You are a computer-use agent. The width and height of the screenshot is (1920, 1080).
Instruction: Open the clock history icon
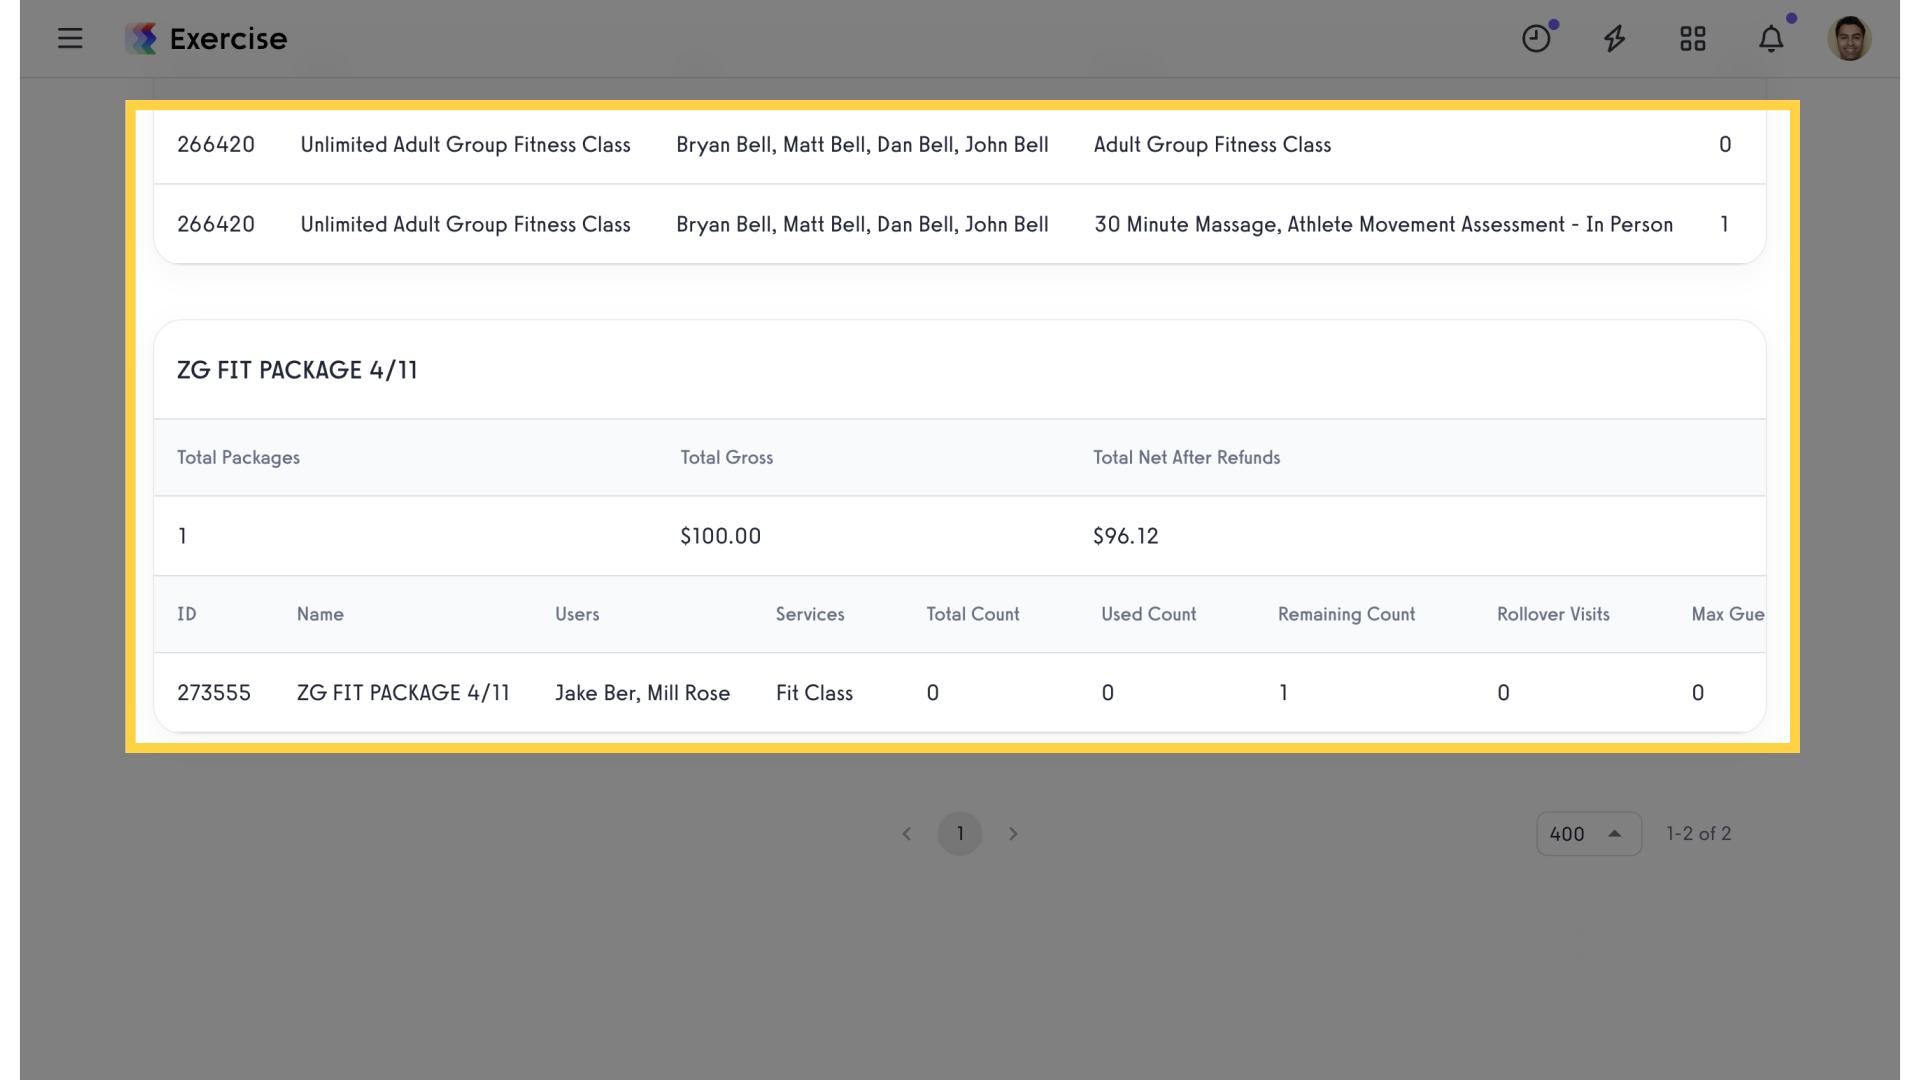[x=1536, y=39]
